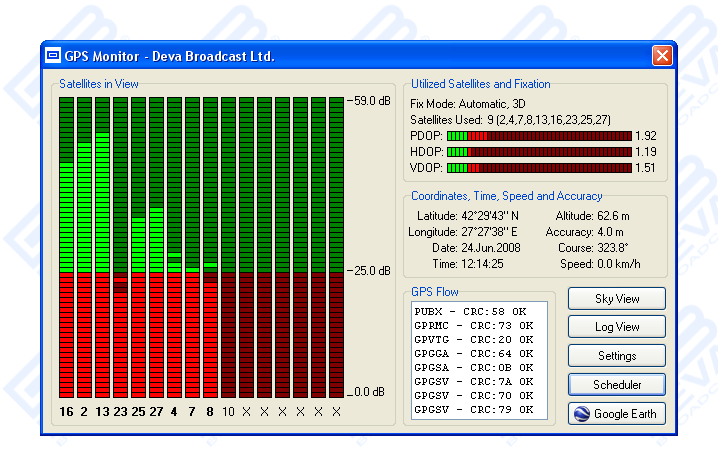The height and width of the screenshot is (476, 718).
Task: Click the HDOP indicator bar
Action: coord(538,152)
